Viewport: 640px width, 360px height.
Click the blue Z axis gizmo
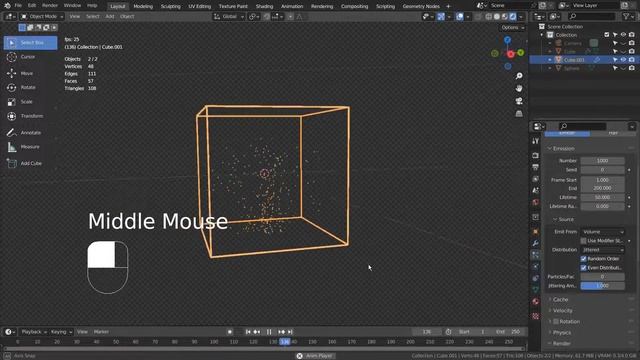pyautogui.click(x=507, y=40)
